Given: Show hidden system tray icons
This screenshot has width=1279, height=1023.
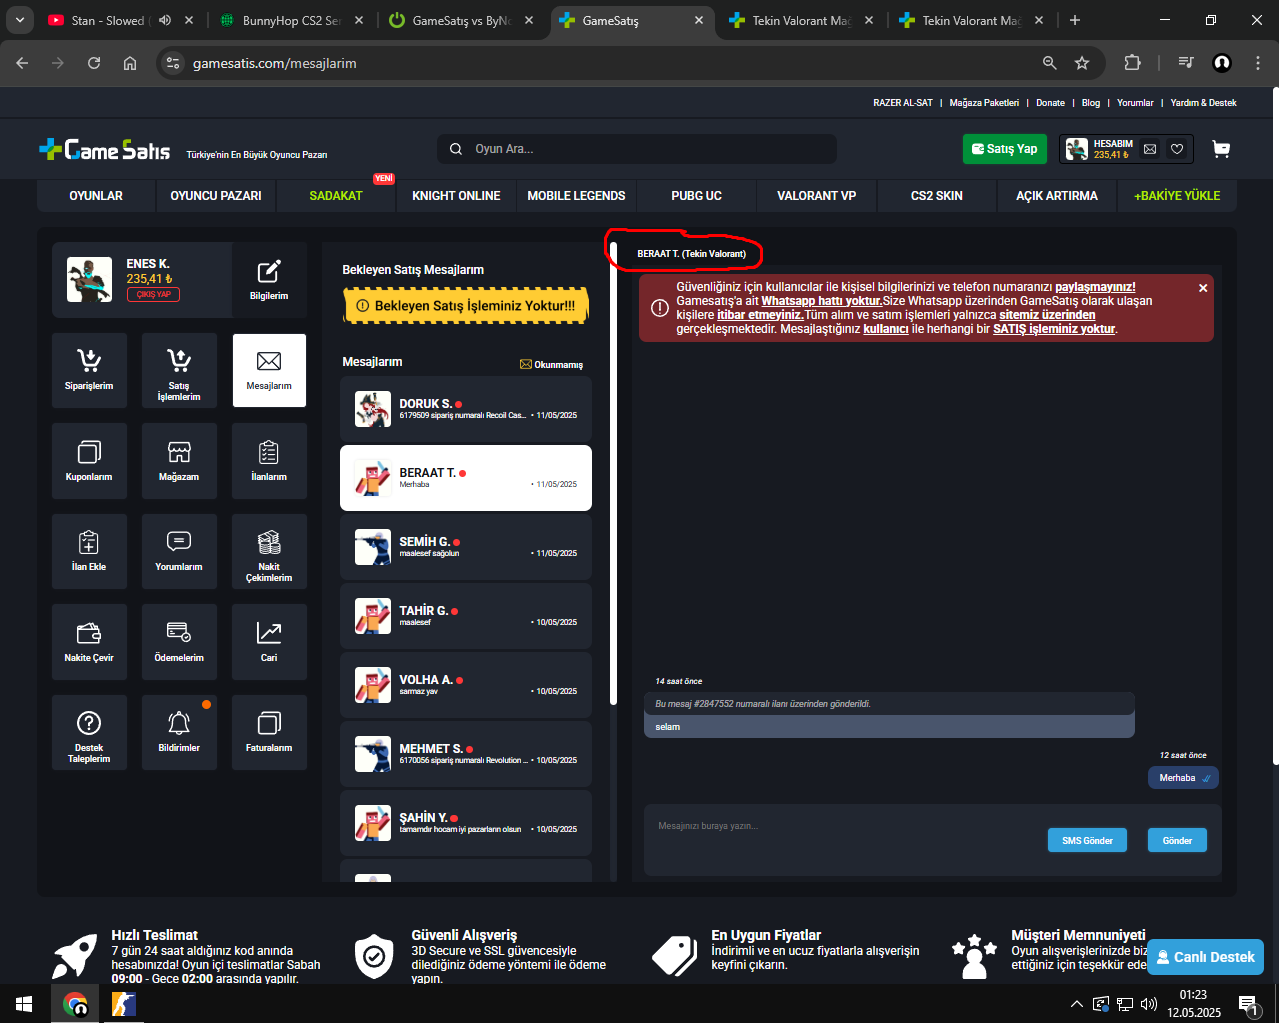Looking at the screenshot, I should click(1076, 1004).
